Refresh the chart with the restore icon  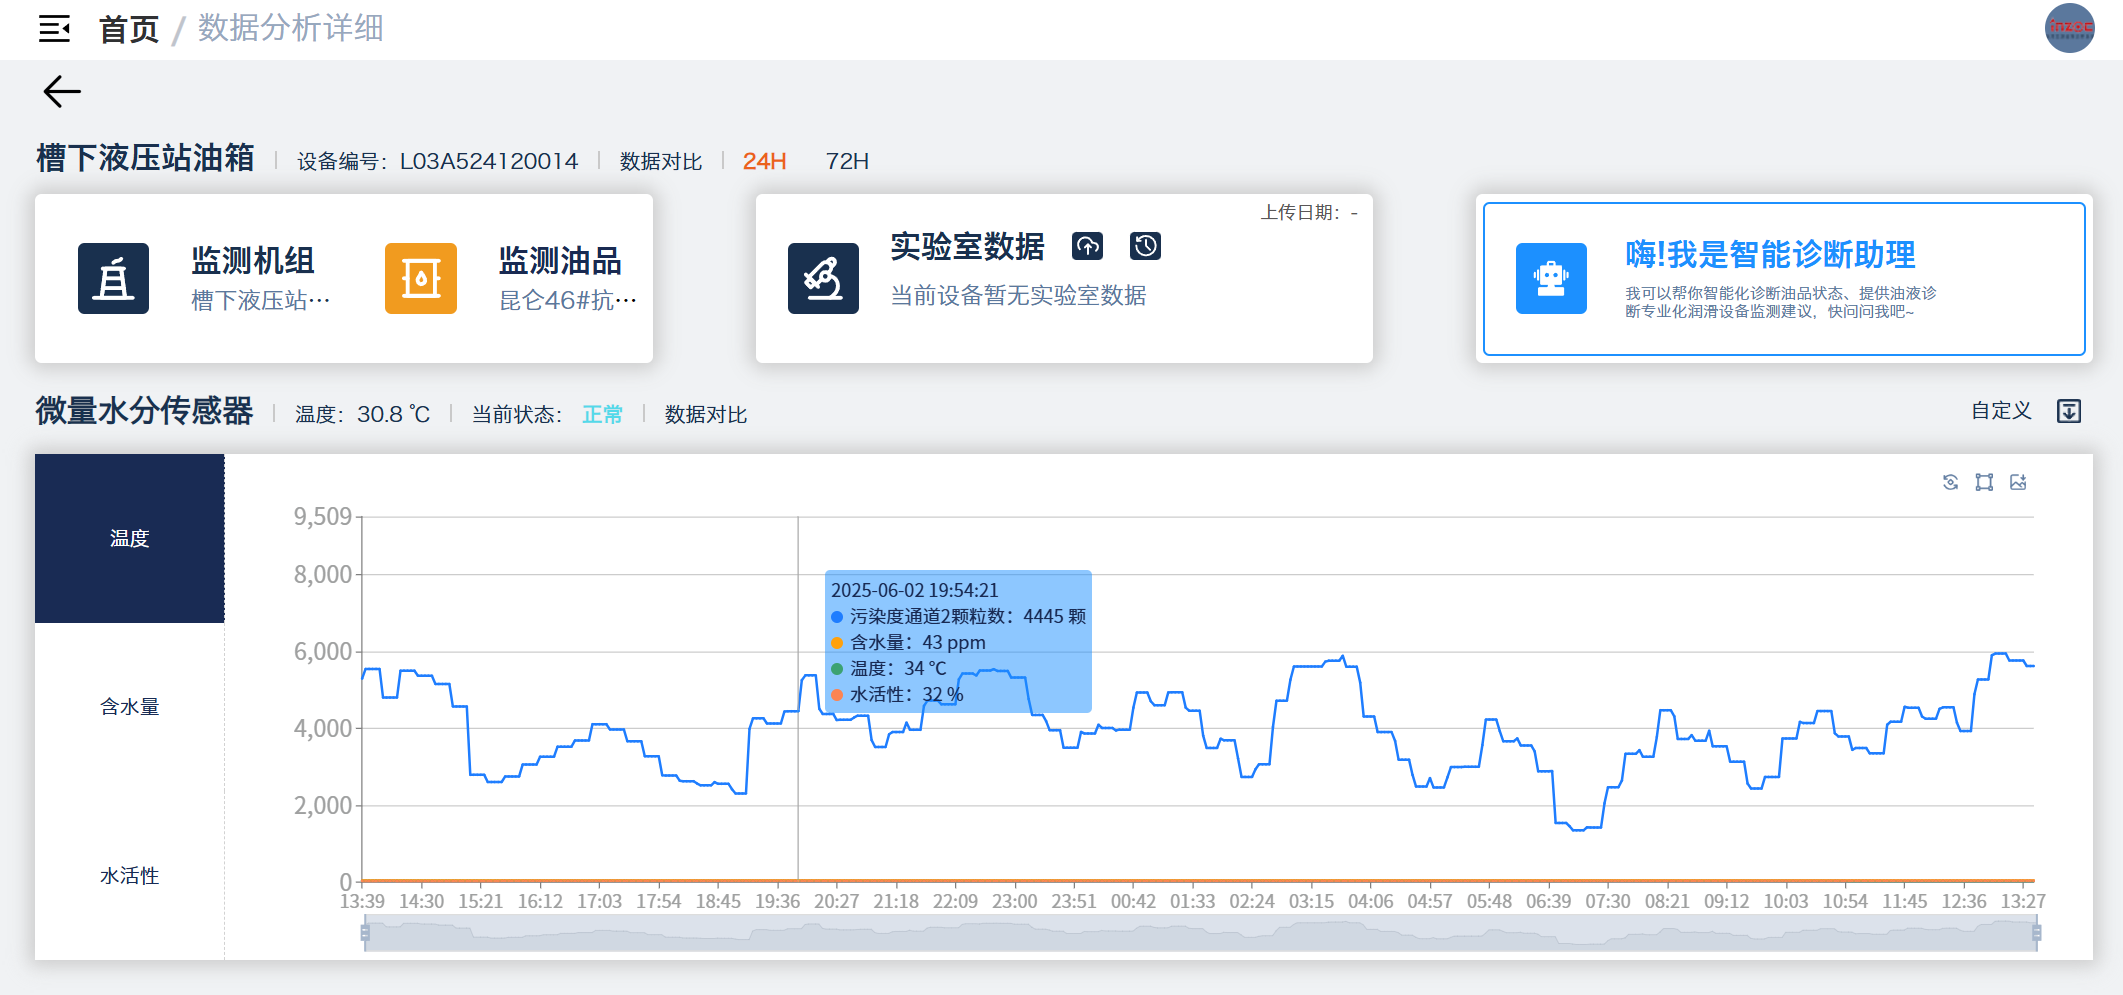[1948, 482]
